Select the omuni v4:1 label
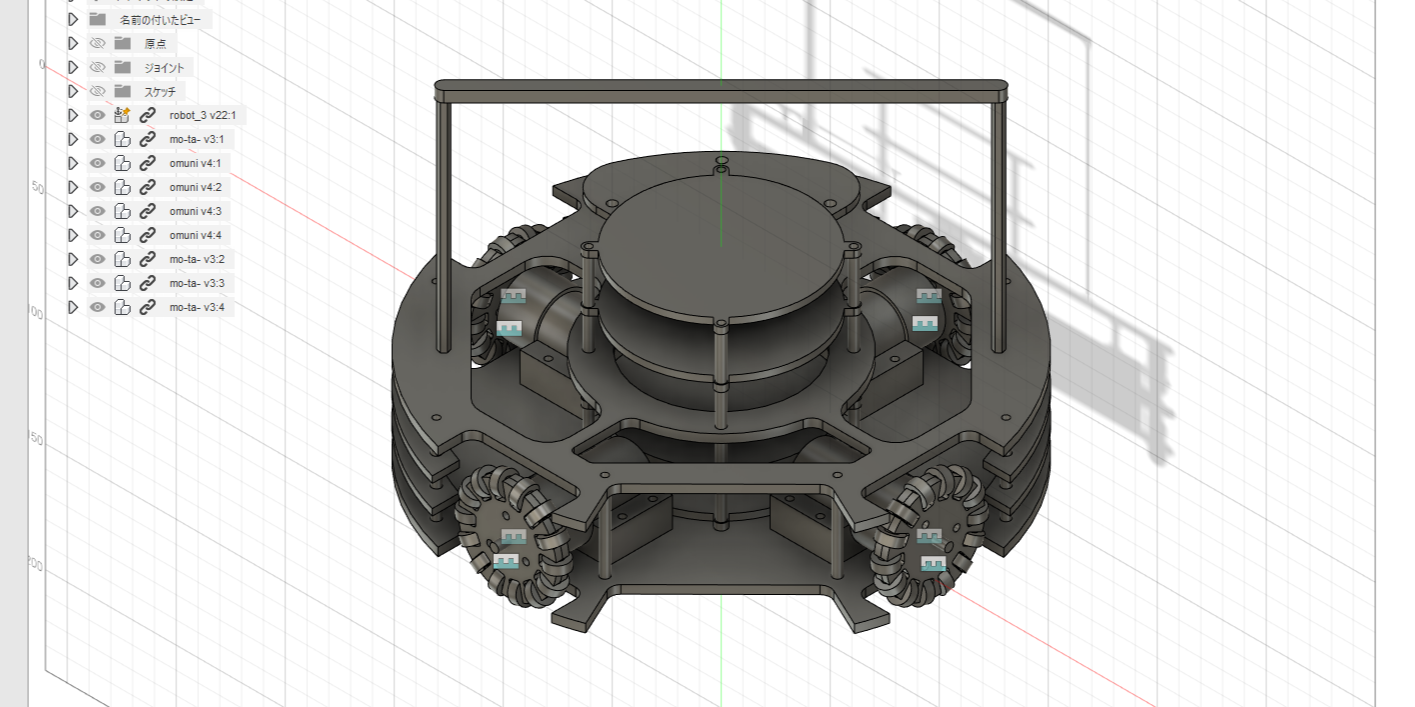 (x=196, y=163)
